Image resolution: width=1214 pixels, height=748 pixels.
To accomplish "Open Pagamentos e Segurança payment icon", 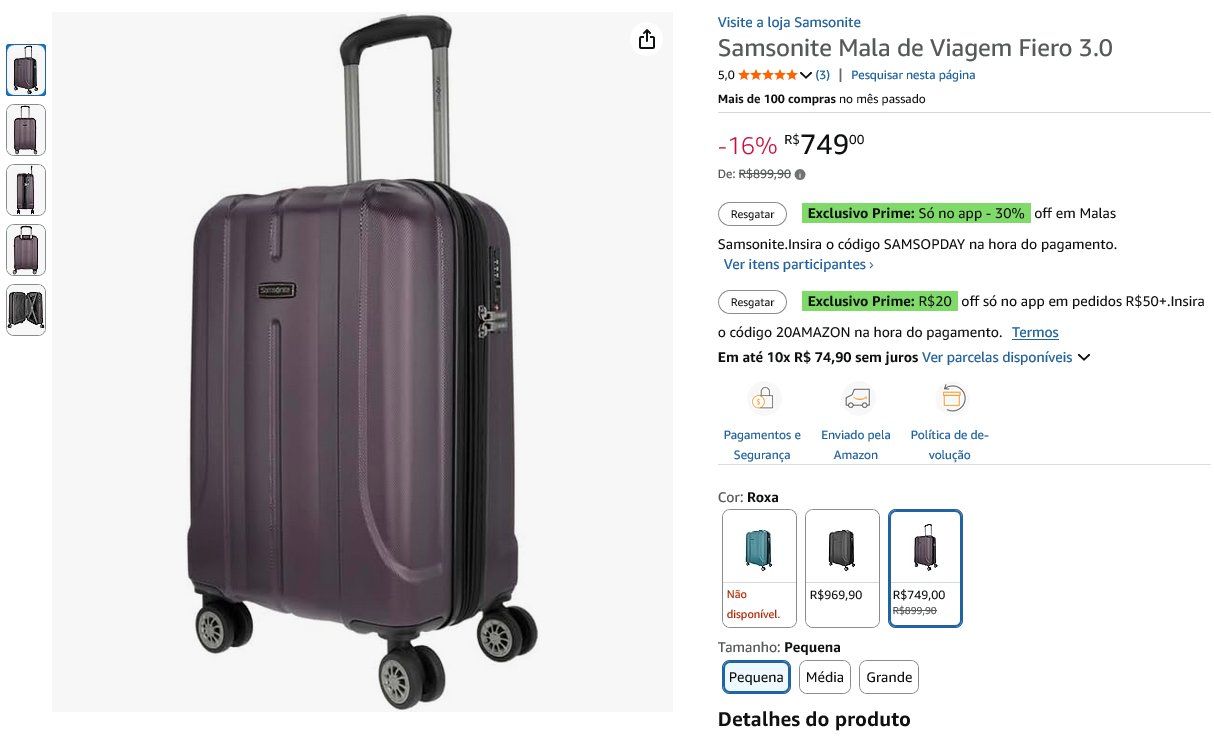I will coord(762,399).
